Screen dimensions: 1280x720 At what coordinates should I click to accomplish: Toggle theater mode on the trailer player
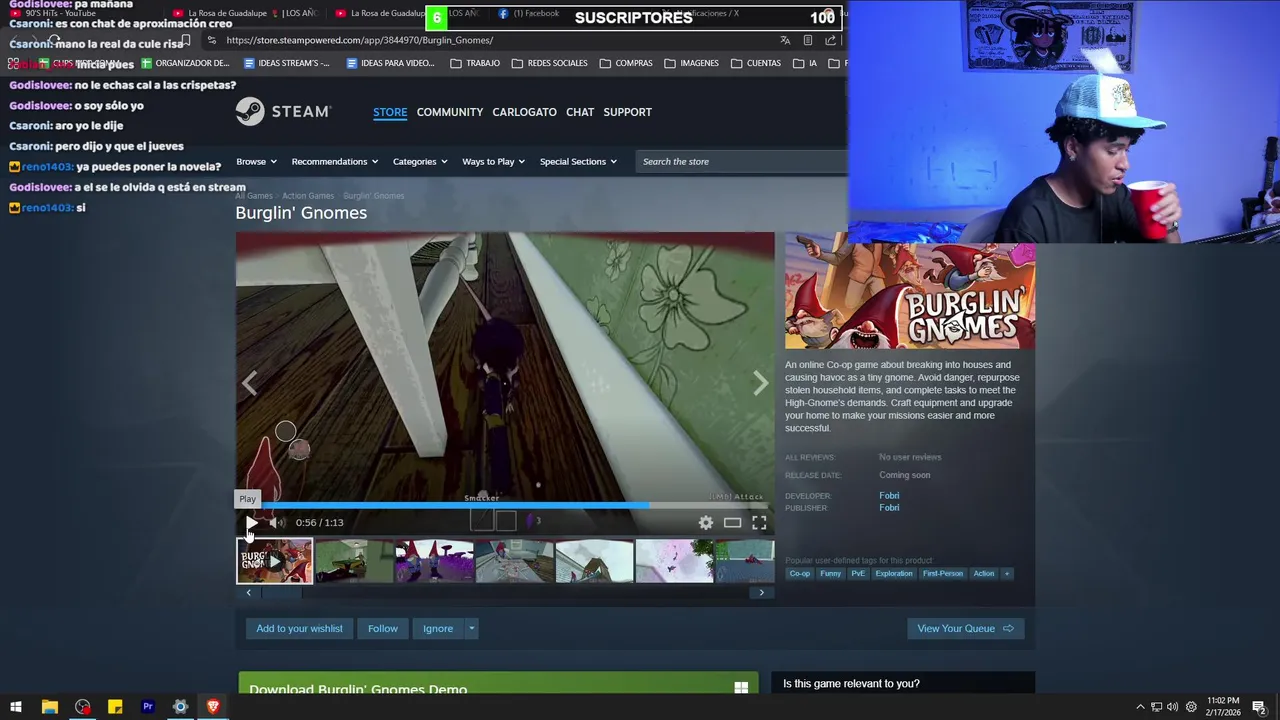pos(733,522)
